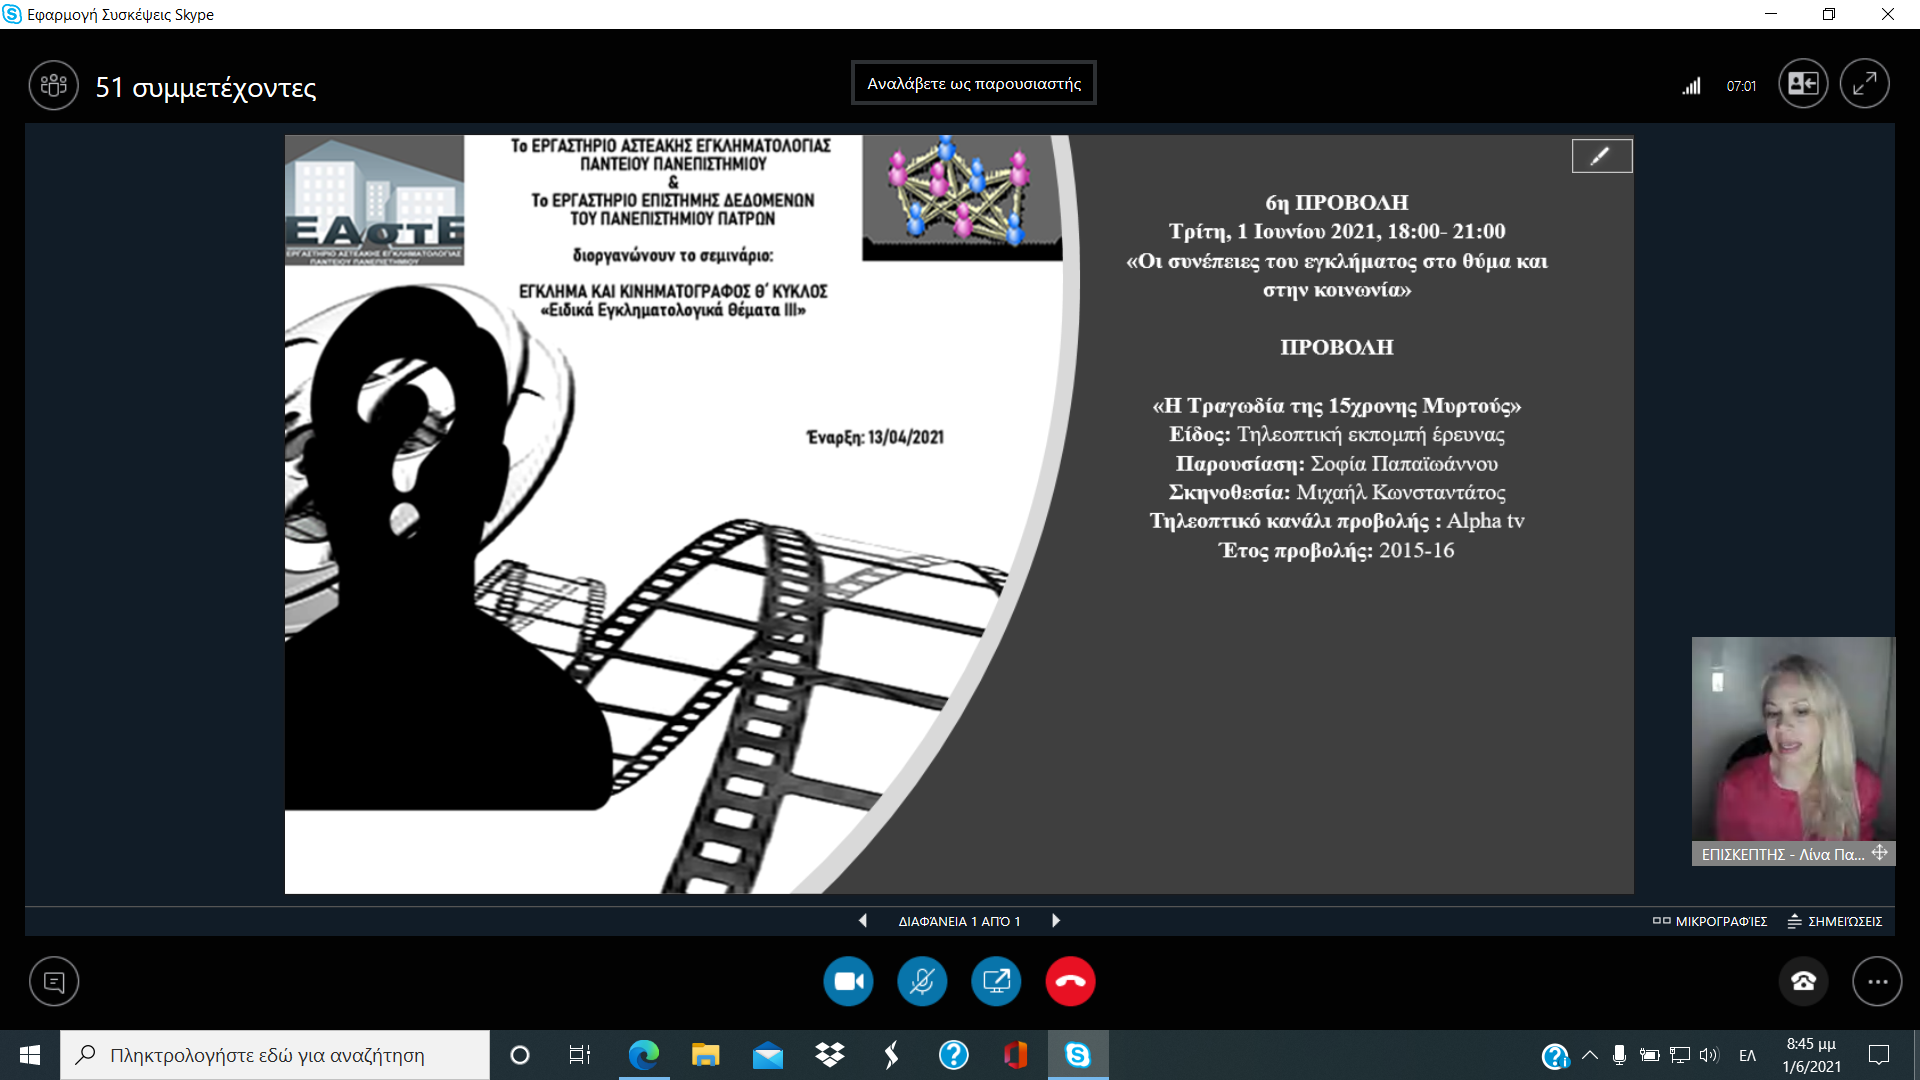Open the layout picker icon
This screenshot has width=1920, height=1080.
click(x=1802, y=84)
